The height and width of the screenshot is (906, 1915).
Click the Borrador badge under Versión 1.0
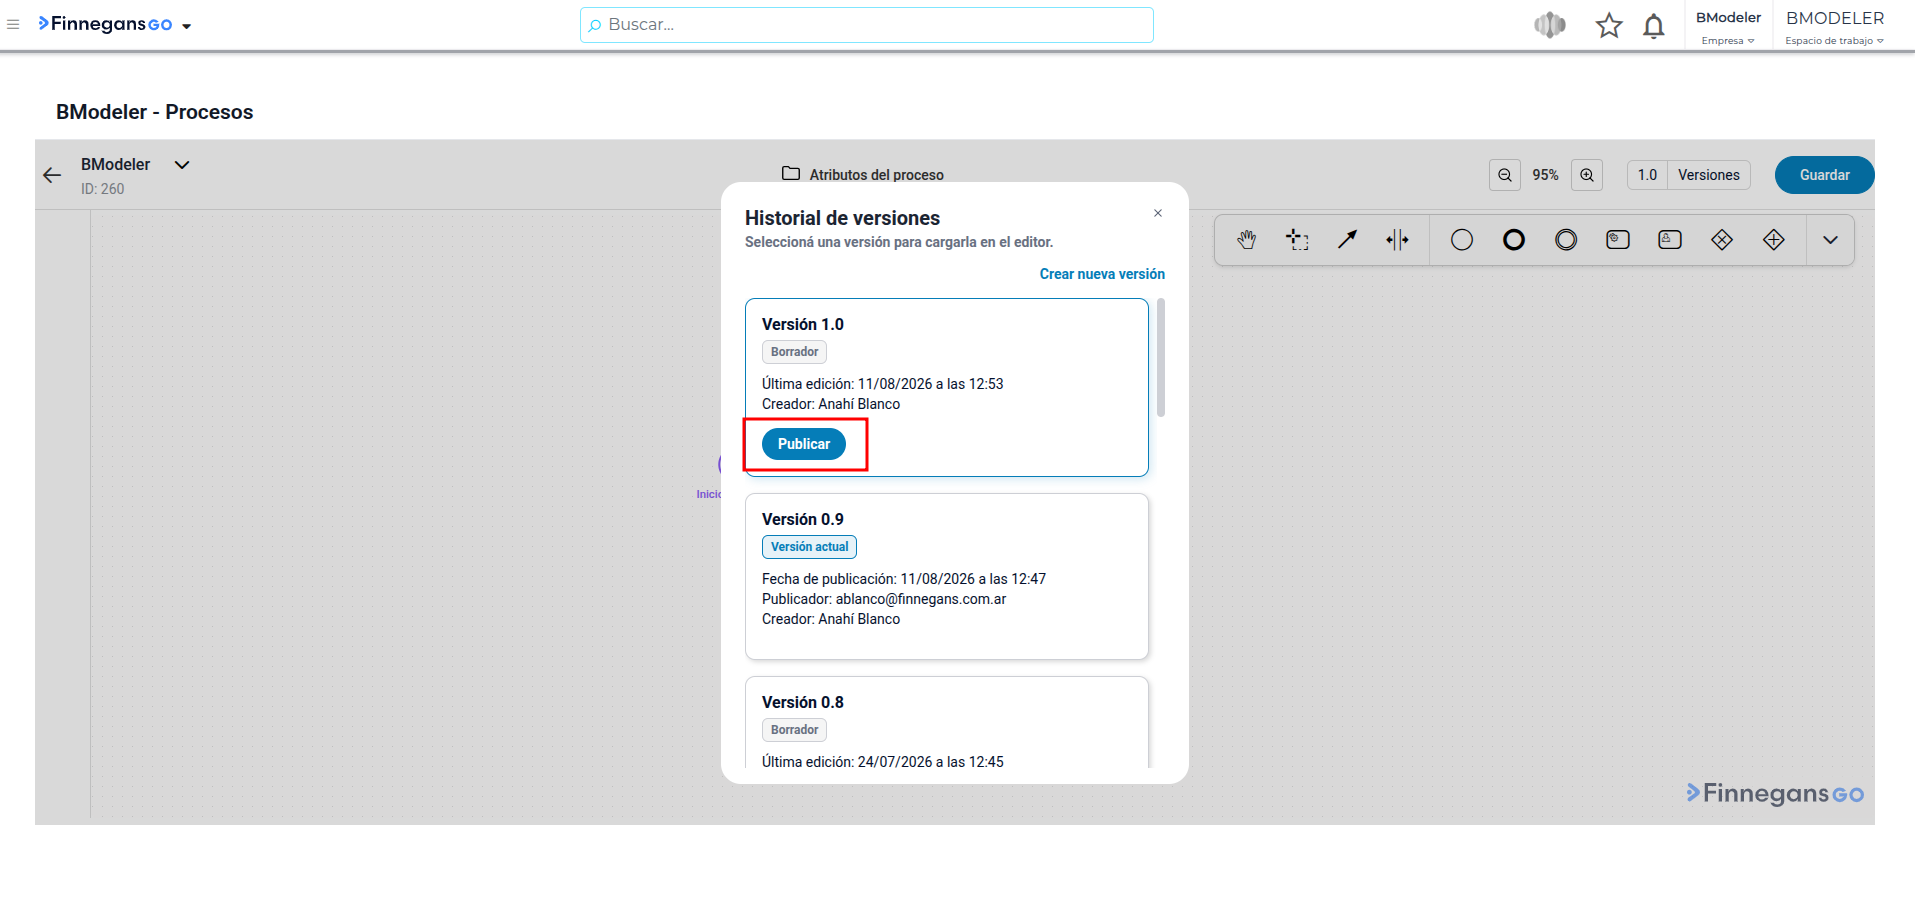click(794, 352)
